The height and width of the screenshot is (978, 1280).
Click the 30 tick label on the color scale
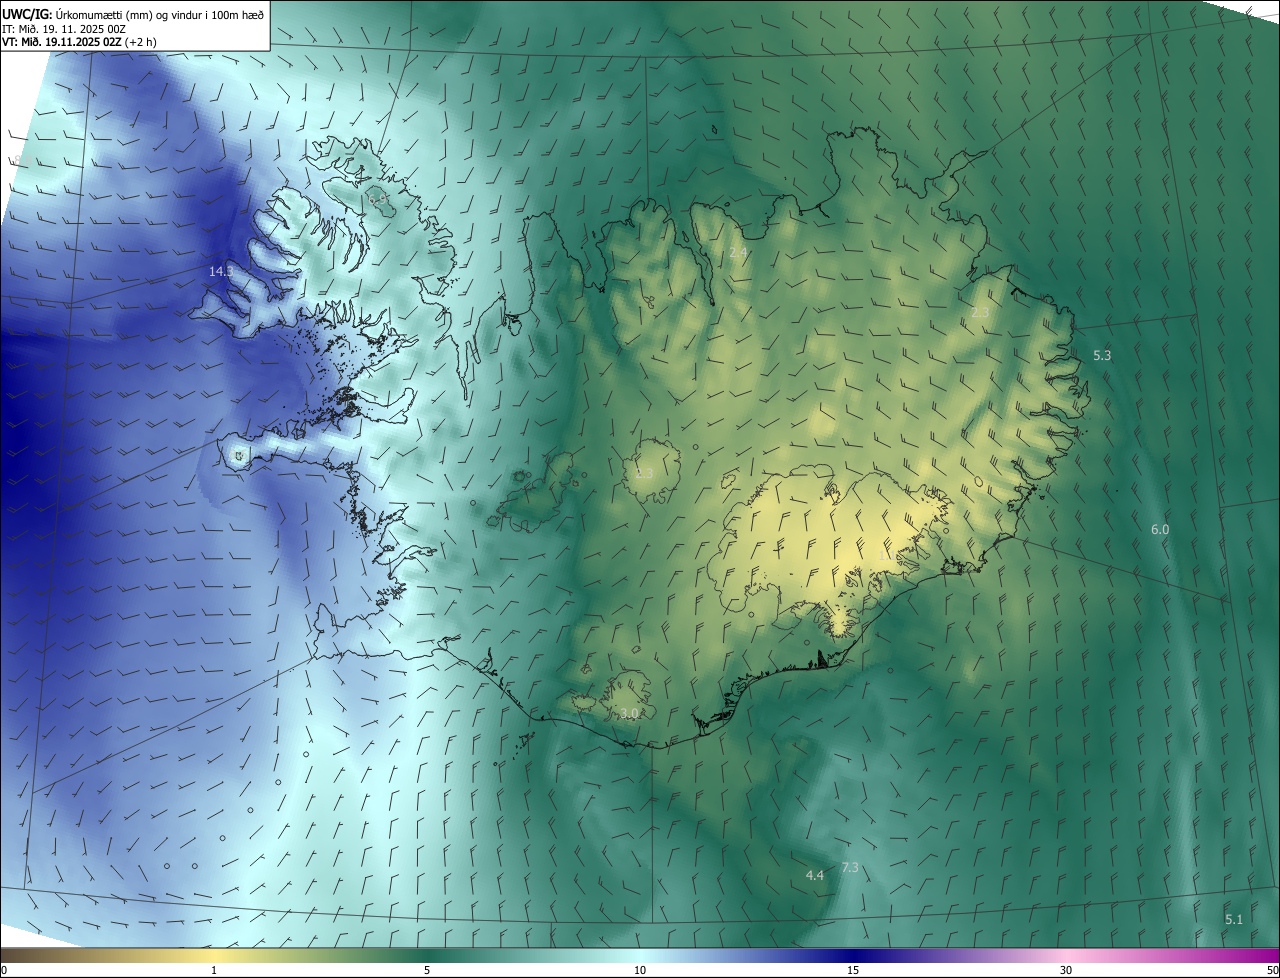(x=1066, y=970)
